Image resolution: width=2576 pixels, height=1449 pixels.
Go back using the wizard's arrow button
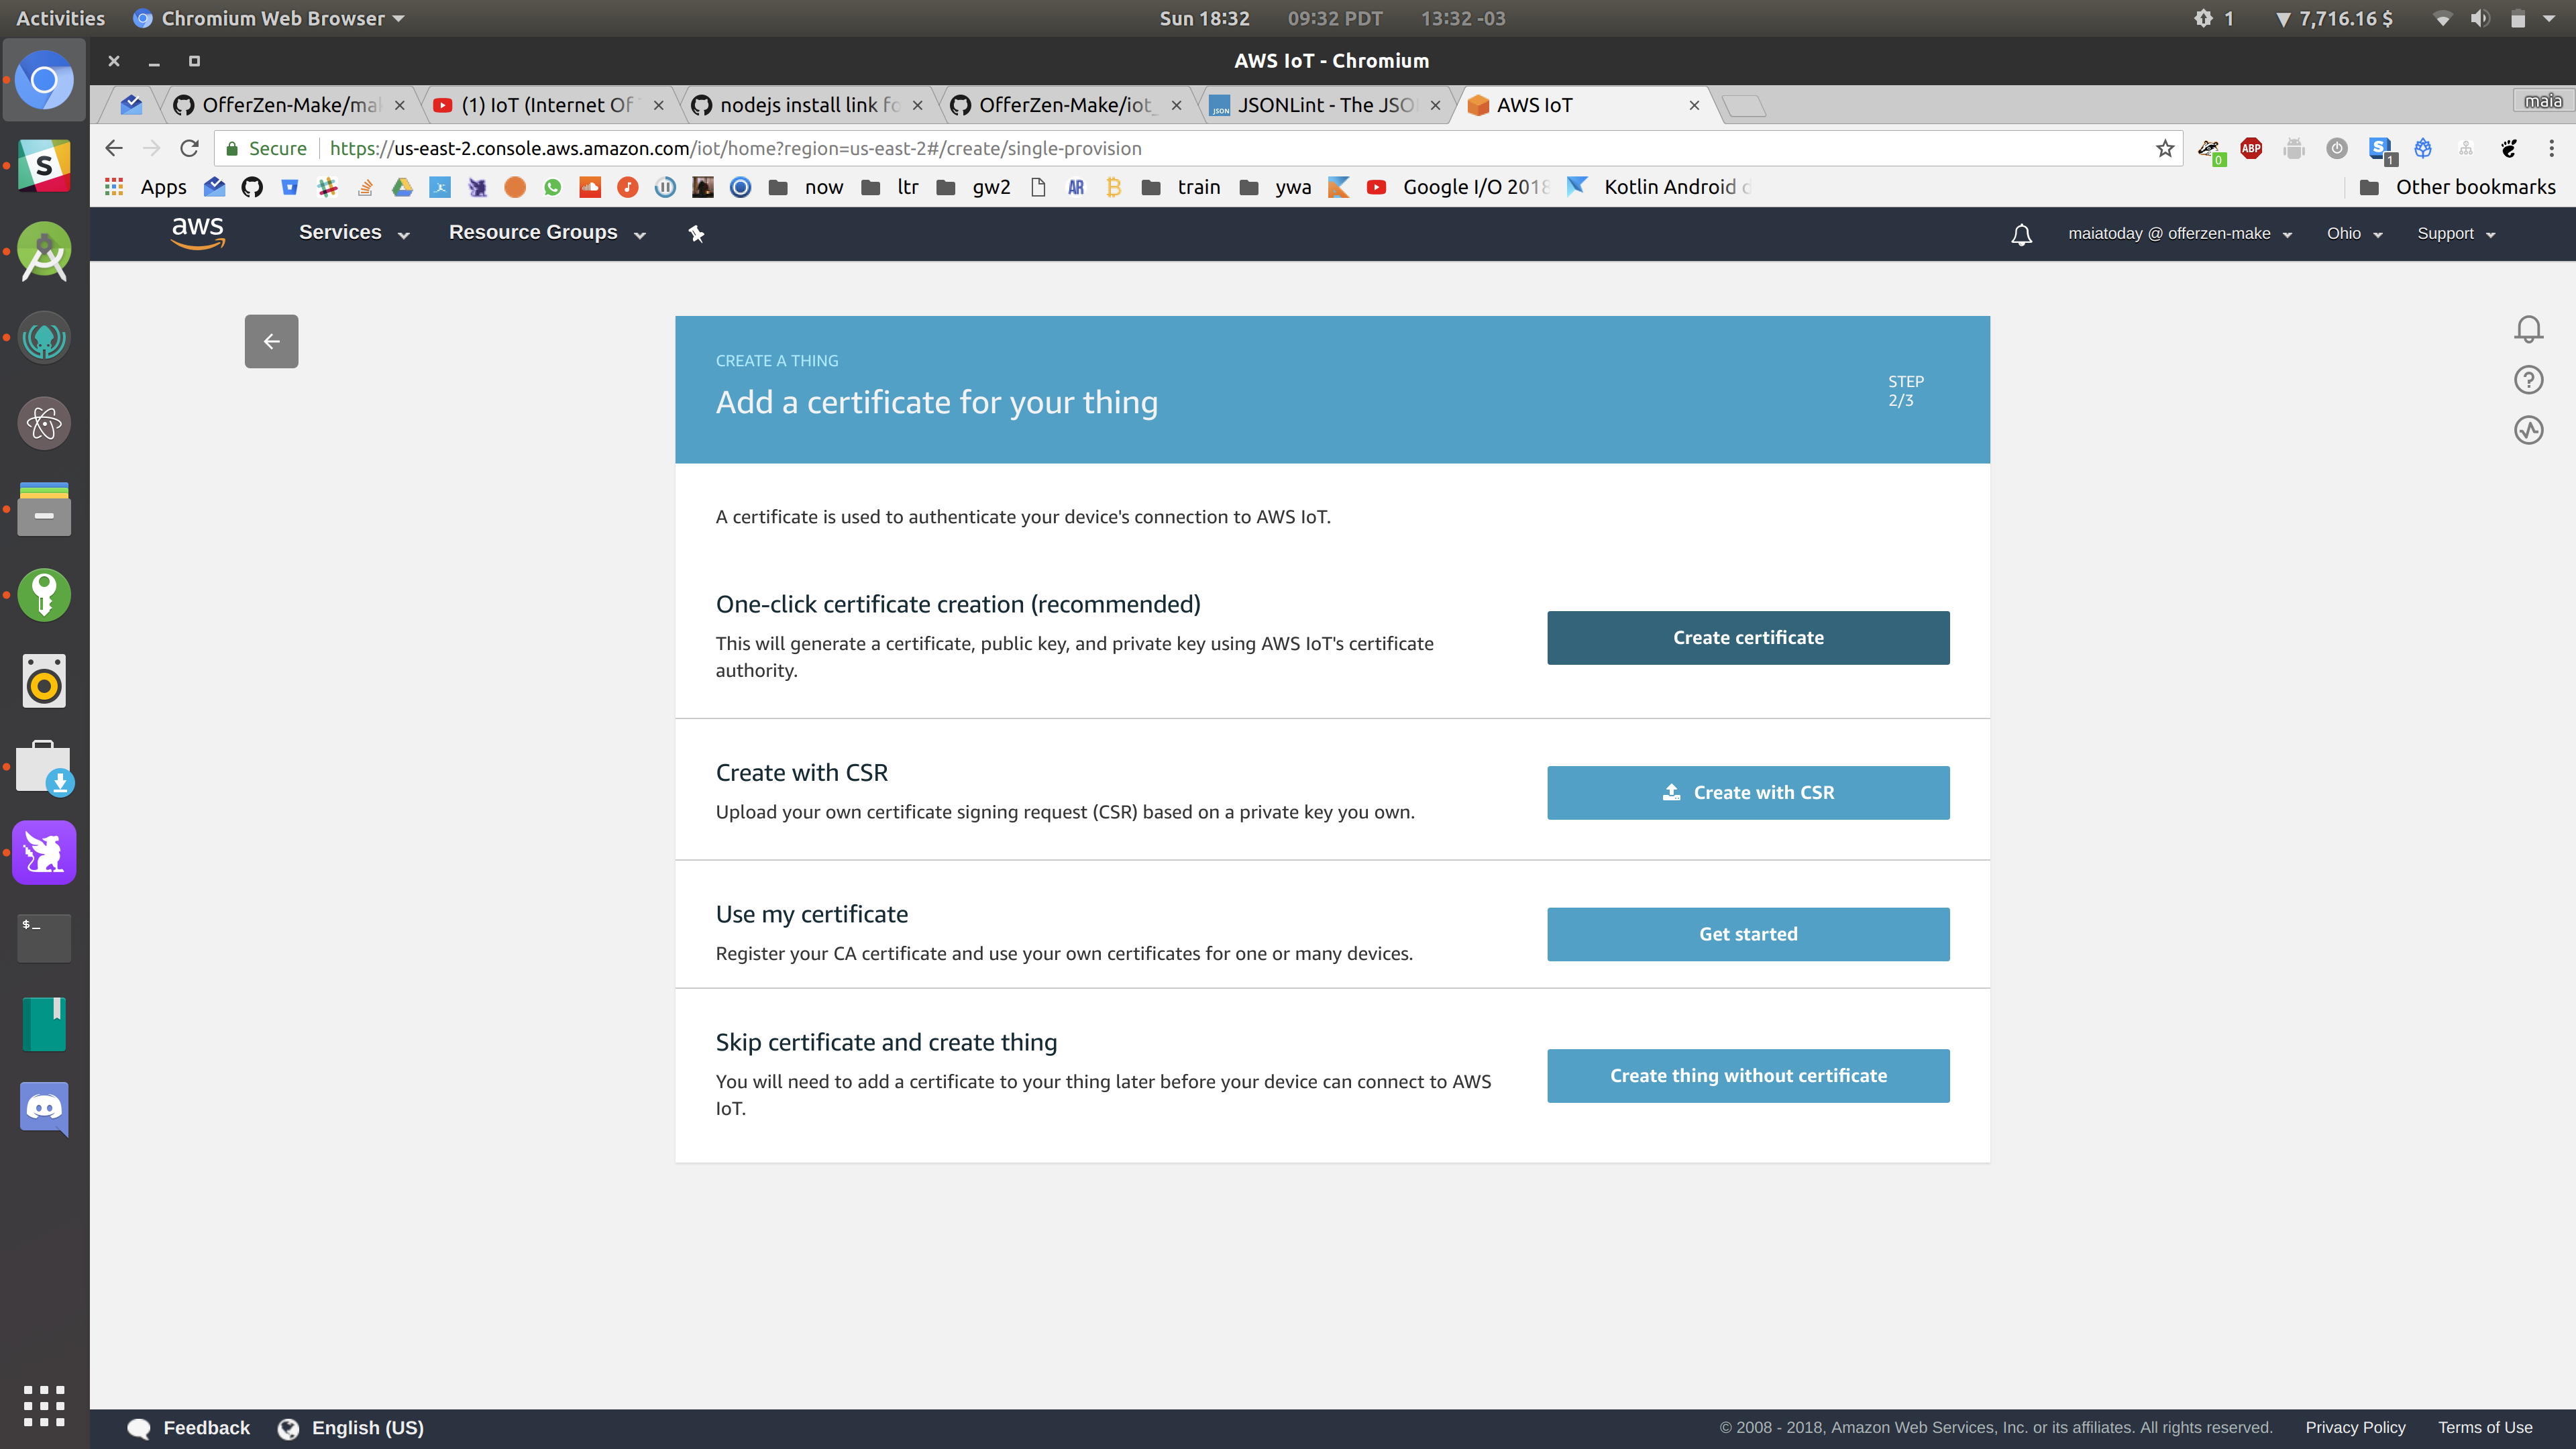point(271,341)
